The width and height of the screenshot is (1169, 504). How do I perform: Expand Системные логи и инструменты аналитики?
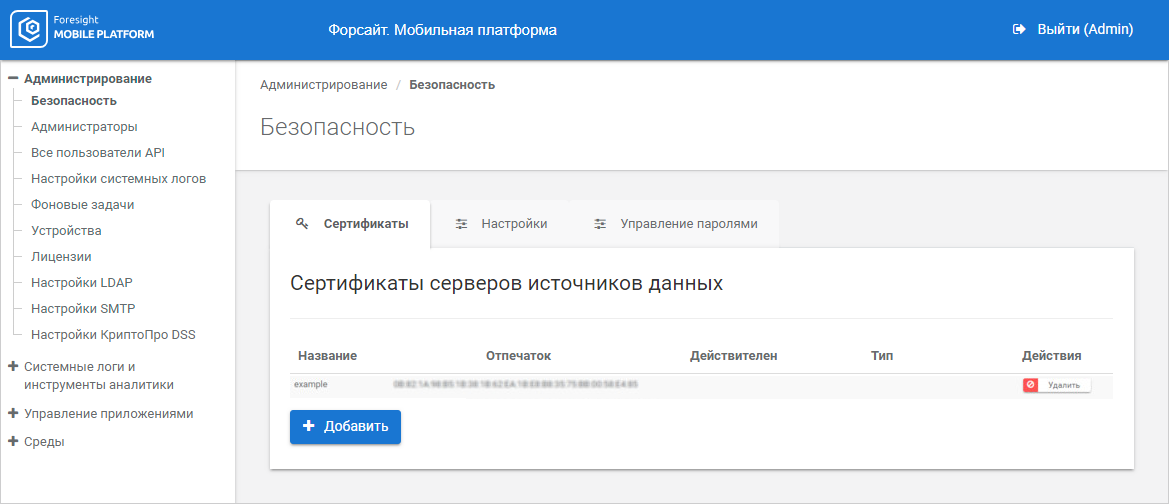[x=13, y=367]
